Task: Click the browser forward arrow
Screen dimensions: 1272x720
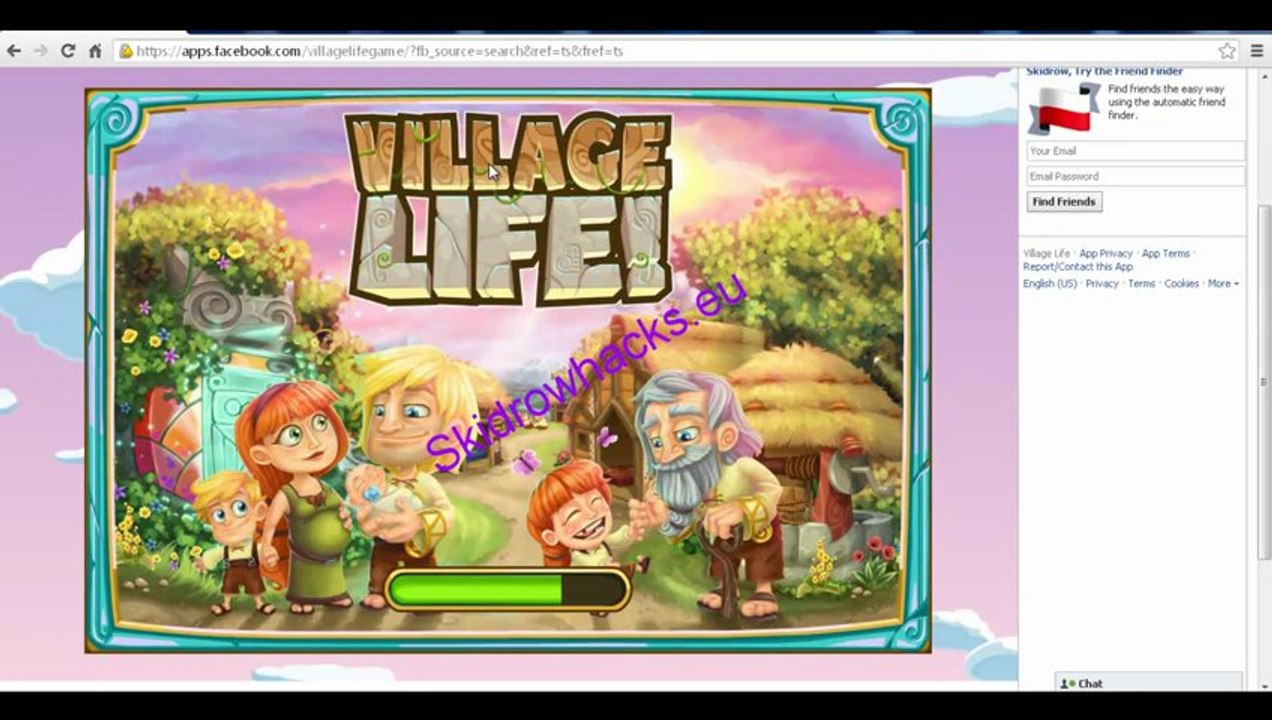Action: coord(41,50)
